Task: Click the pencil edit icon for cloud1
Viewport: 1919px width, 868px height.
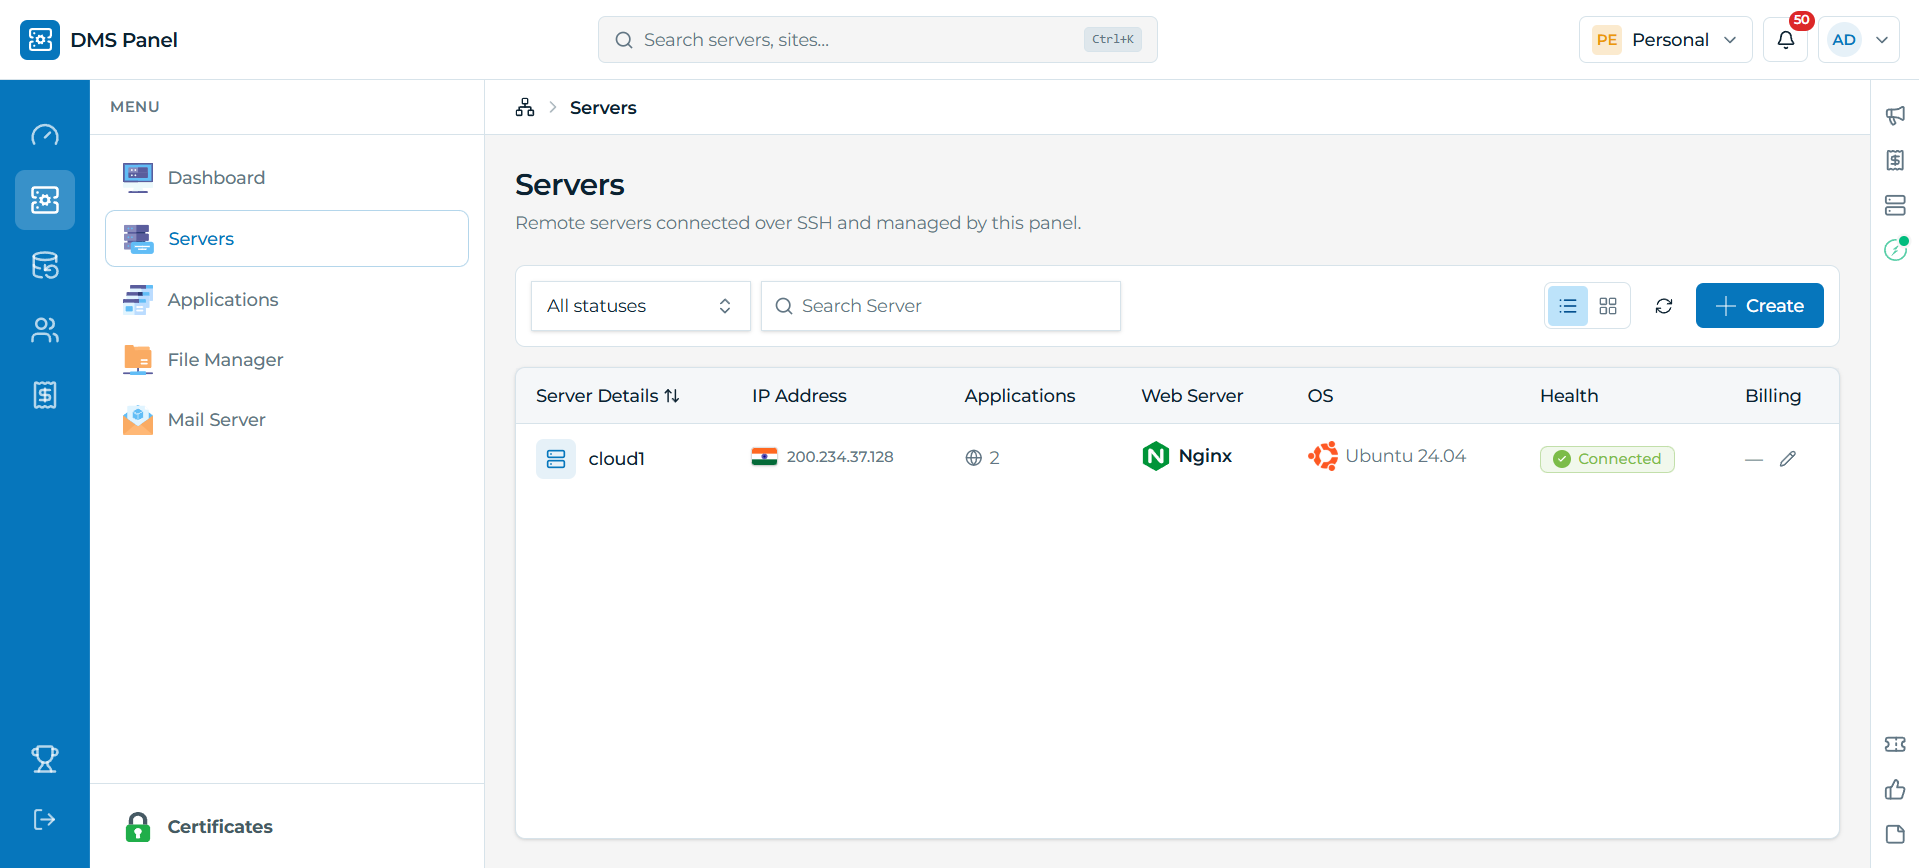Action: click(x=1788, y=459)
